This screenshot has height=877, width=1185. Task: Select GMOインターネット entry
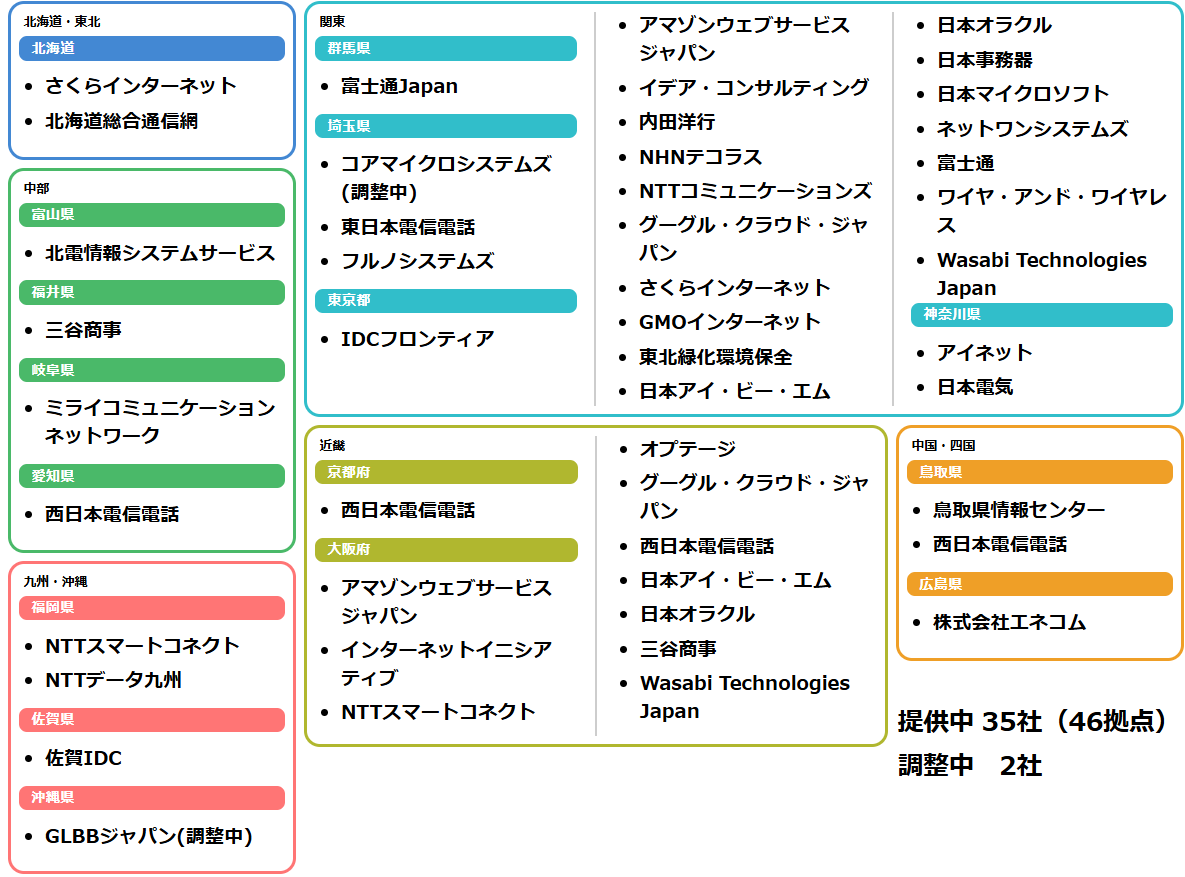click(730, 323)
